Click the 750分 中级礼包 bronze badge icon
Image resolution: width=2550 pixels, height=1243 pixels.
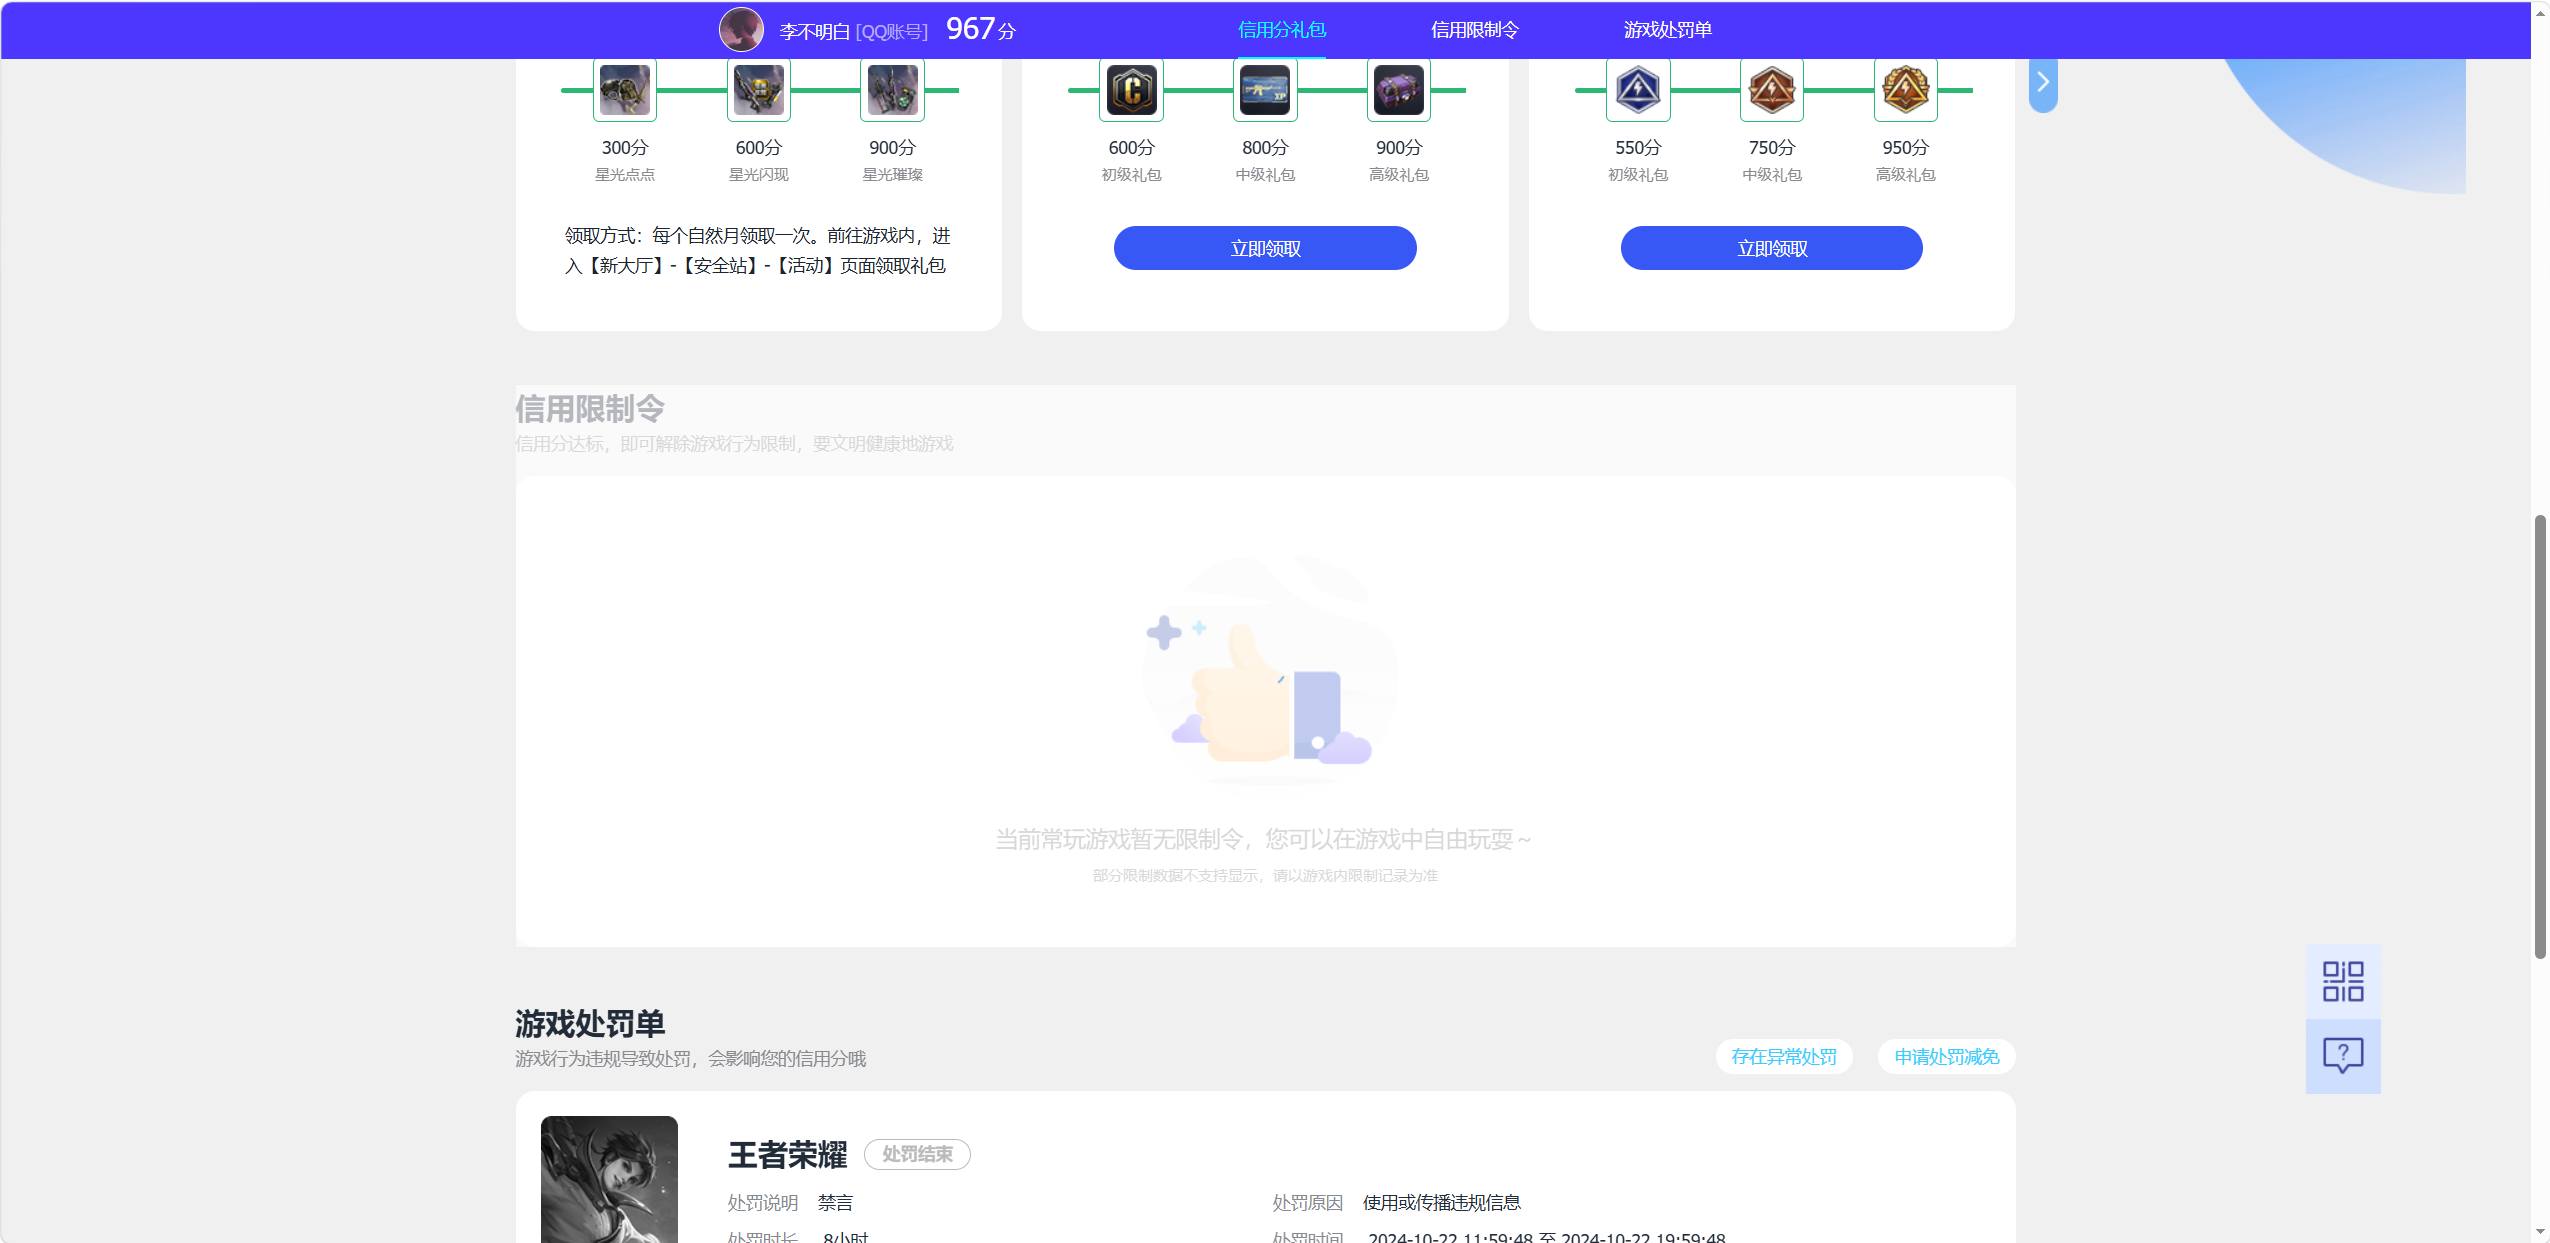click(x=1772, y=90)
